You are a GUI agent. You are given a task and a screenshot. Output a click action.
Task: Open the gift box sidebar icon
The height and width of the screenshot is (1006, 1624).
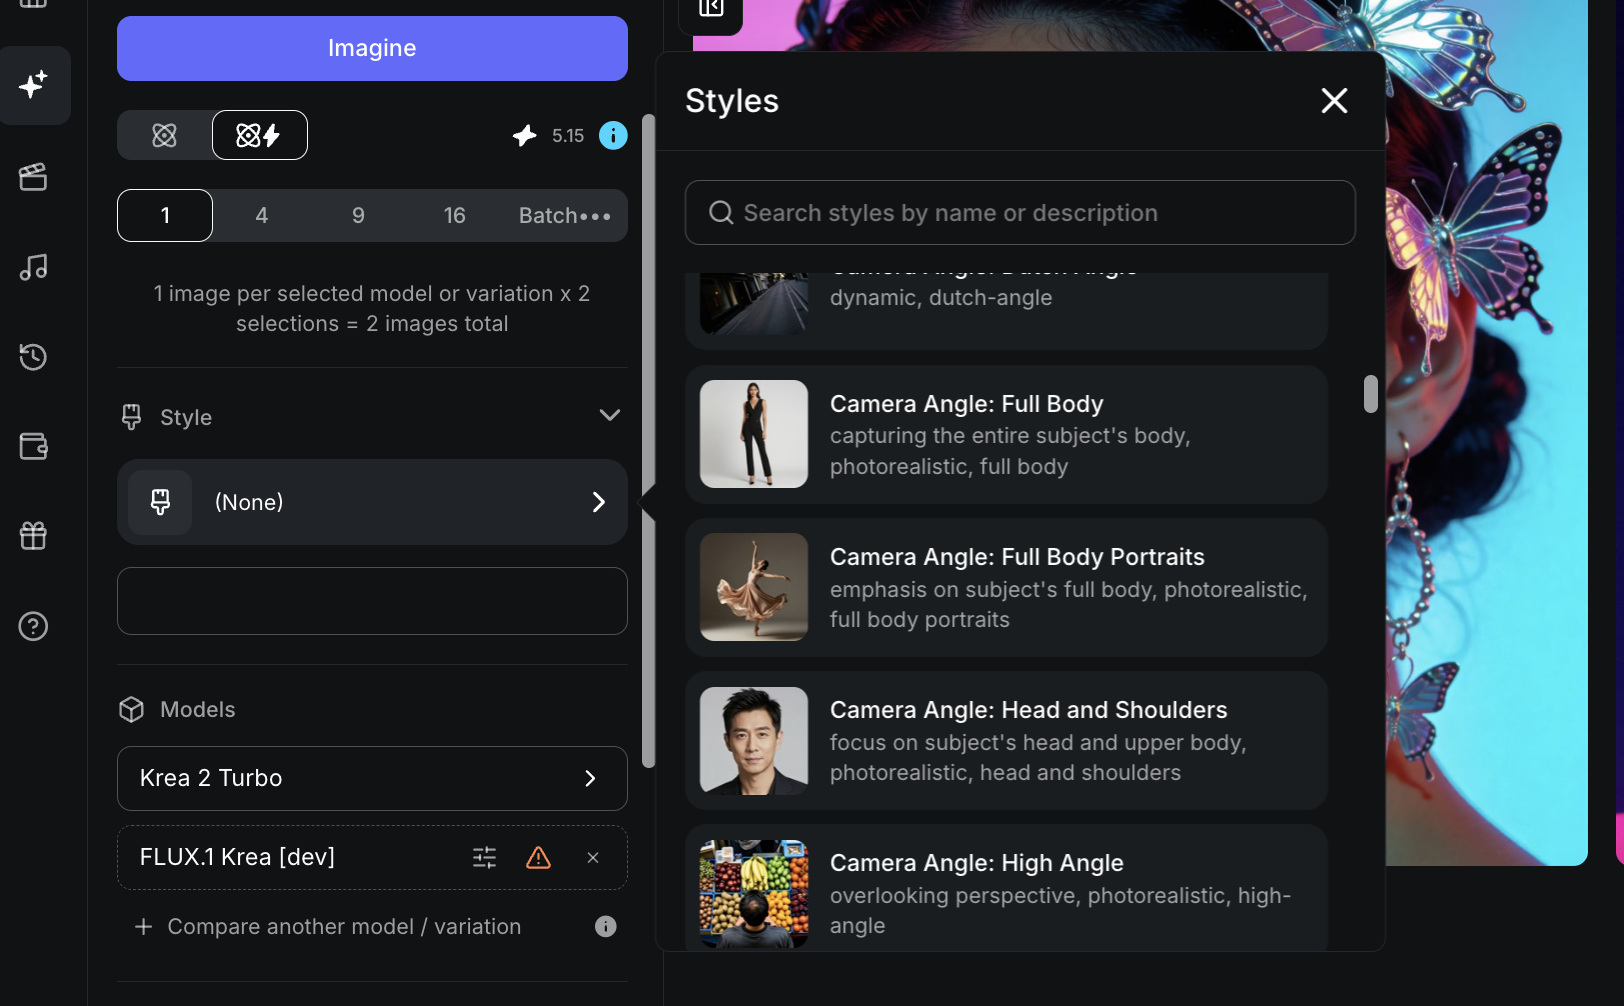coord(34,536)
